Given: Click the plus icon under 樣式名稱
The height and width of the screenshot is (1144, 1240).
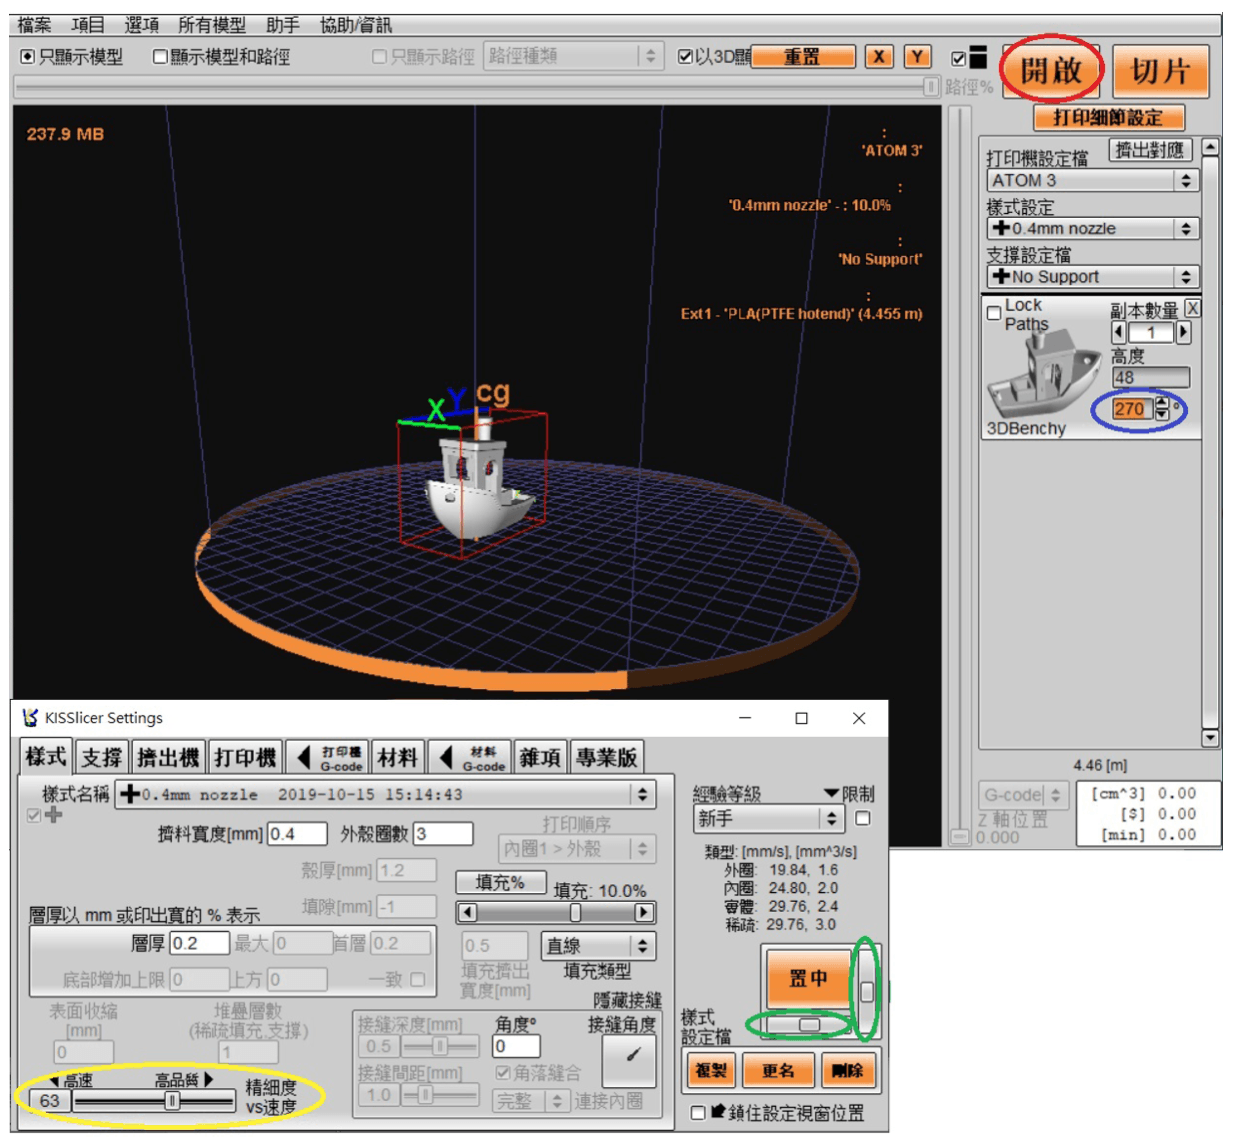Looking at the screenshot, I should 54,815.
